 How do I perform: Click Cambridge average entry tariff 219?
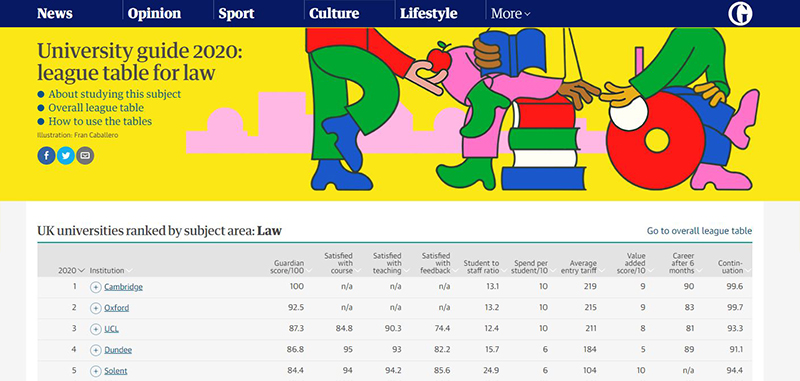(590, 287)
